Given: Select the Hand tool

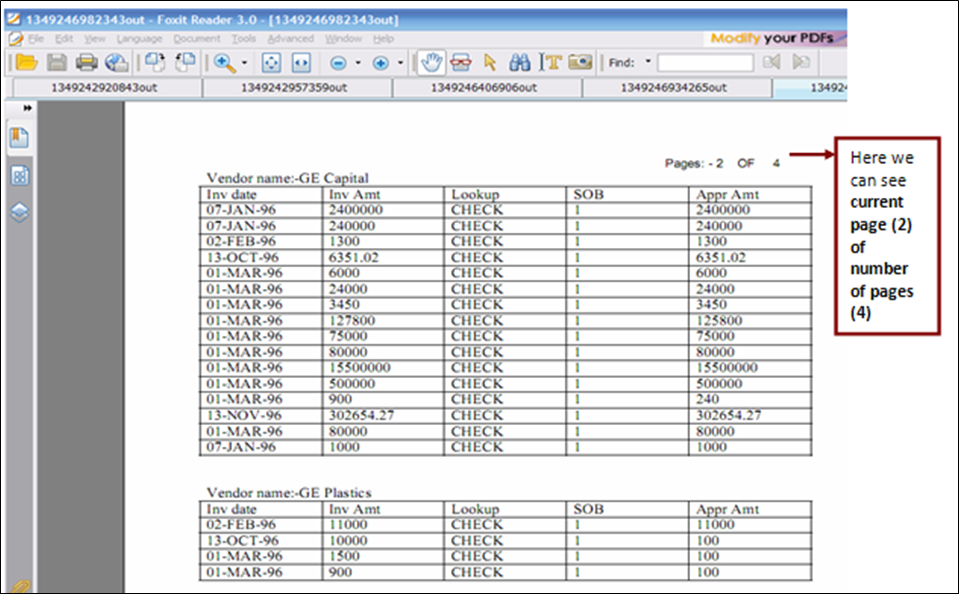Looking at the screenshot, I should [x=434, y=62].
